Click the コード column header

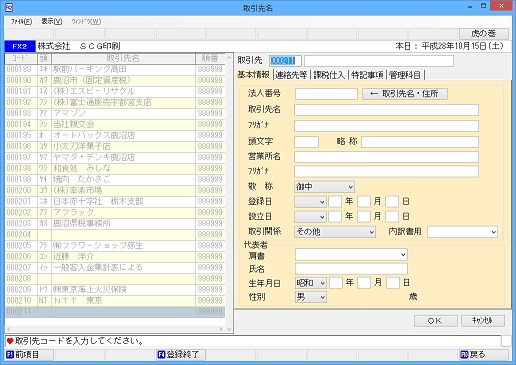coord(21,58)
